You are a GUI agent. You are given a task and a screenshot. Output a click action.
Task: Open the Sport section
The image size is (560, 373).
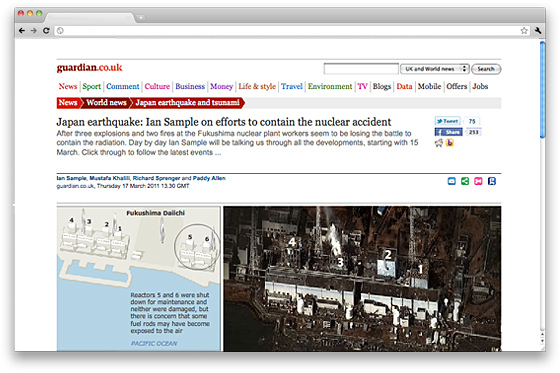click(x=91, y=86)
